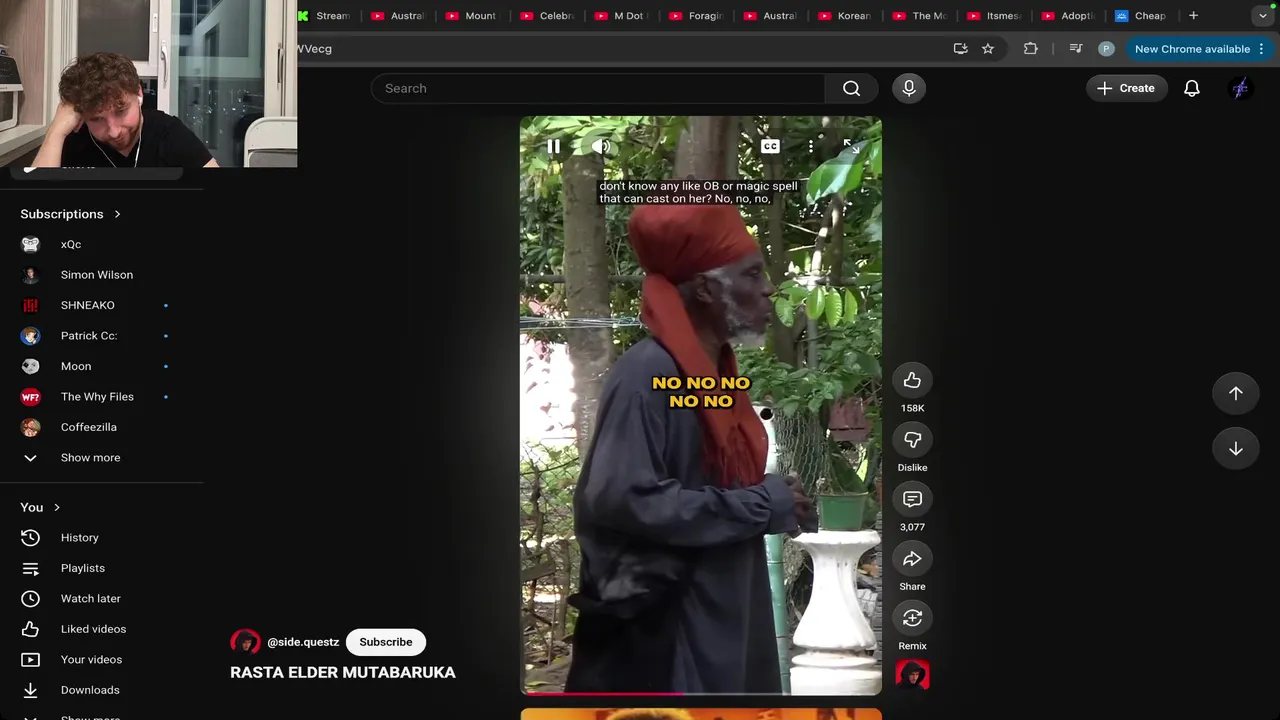Image resolution: width=1280 pixels, height=720 pixels.
Task: Like the Short with thumbs up
Action: click(912, 380)
